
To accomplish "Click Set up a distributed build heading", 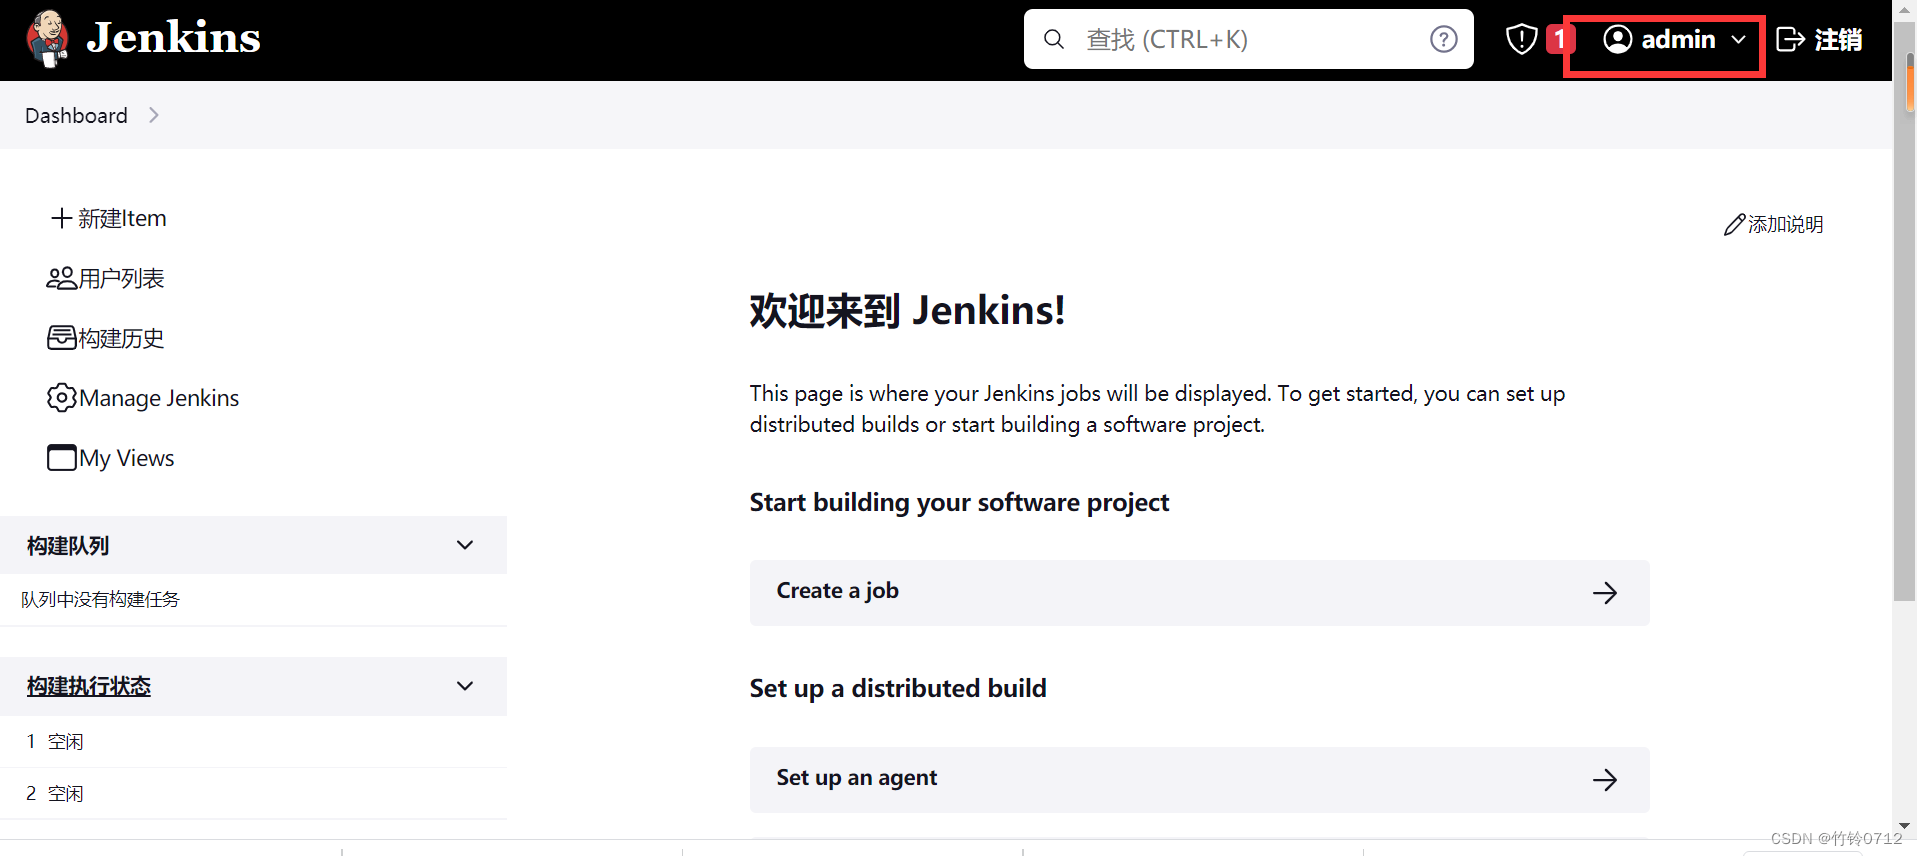I will [898, 688].
